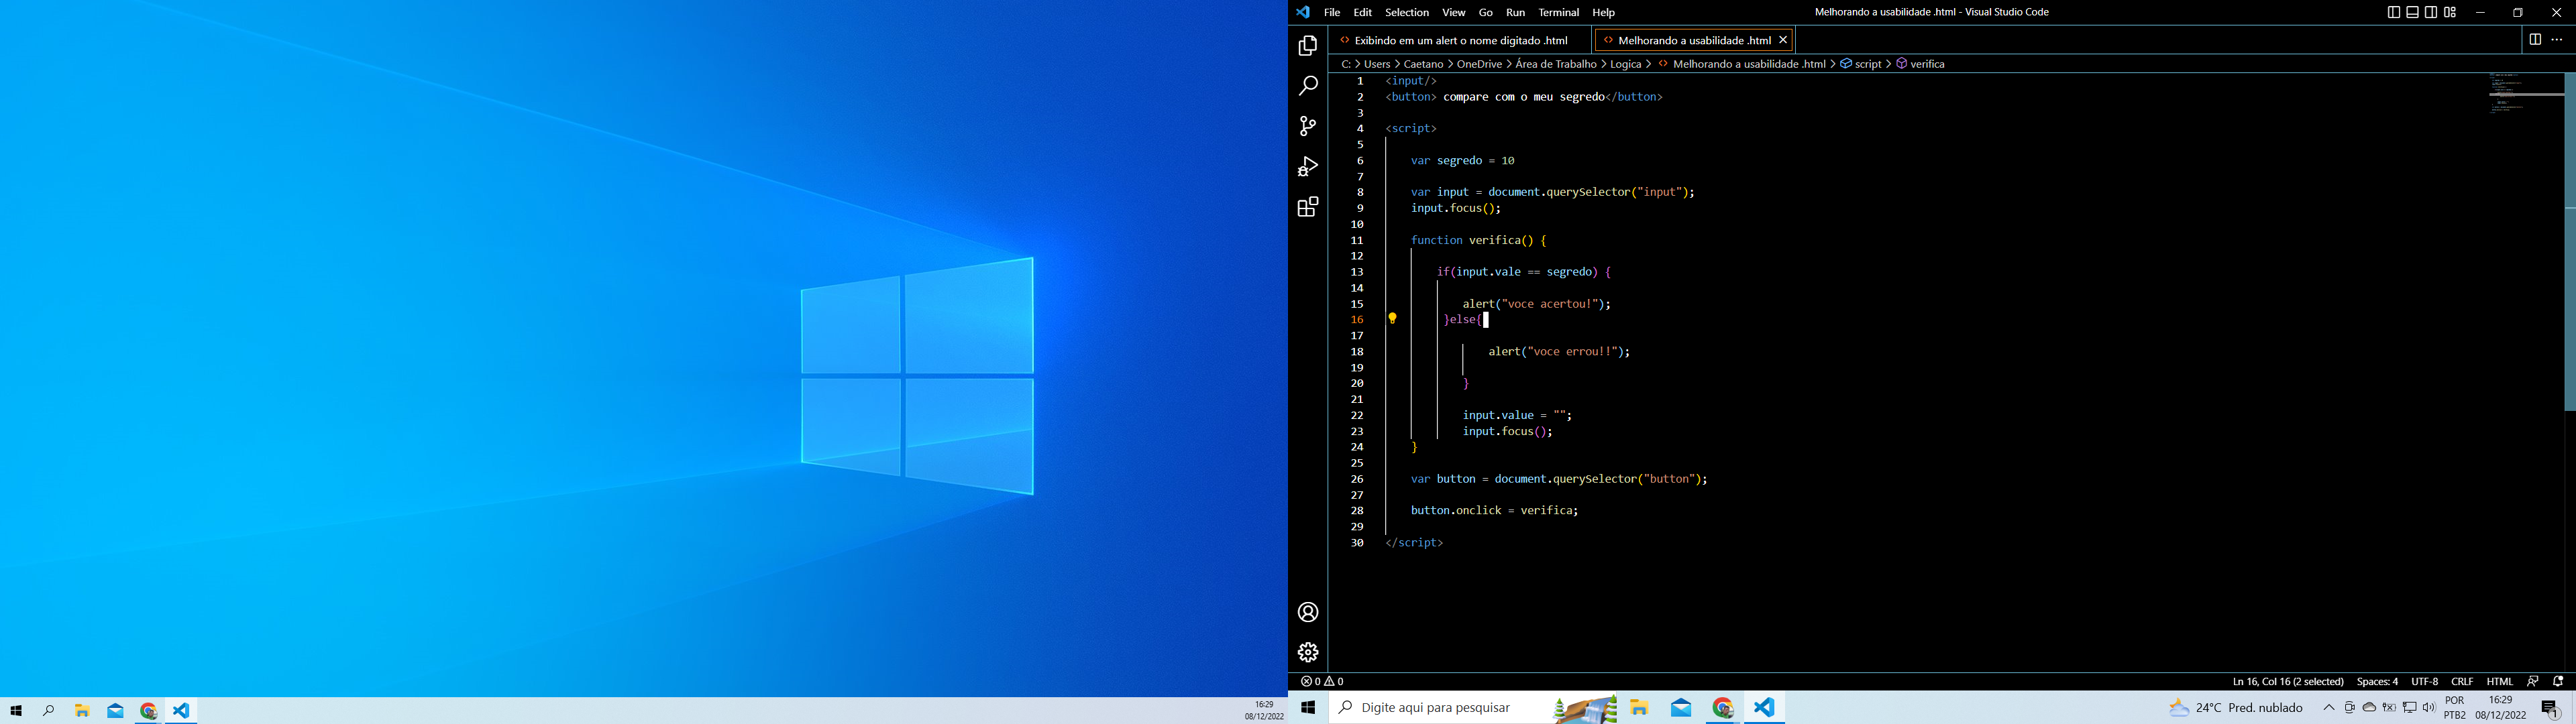Expand the OneDrive breadcrumb segment
The image size is (2576, 724).
[1479, 64]
